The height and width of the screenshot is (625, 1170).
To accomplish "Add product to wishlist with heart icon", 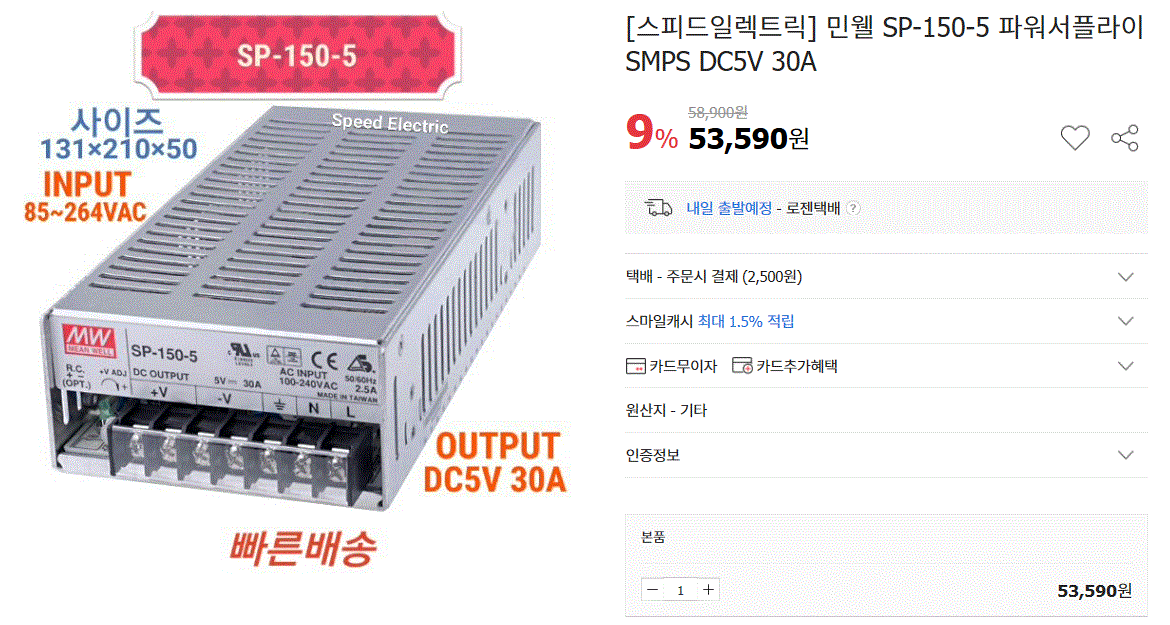I will 1074,138.
